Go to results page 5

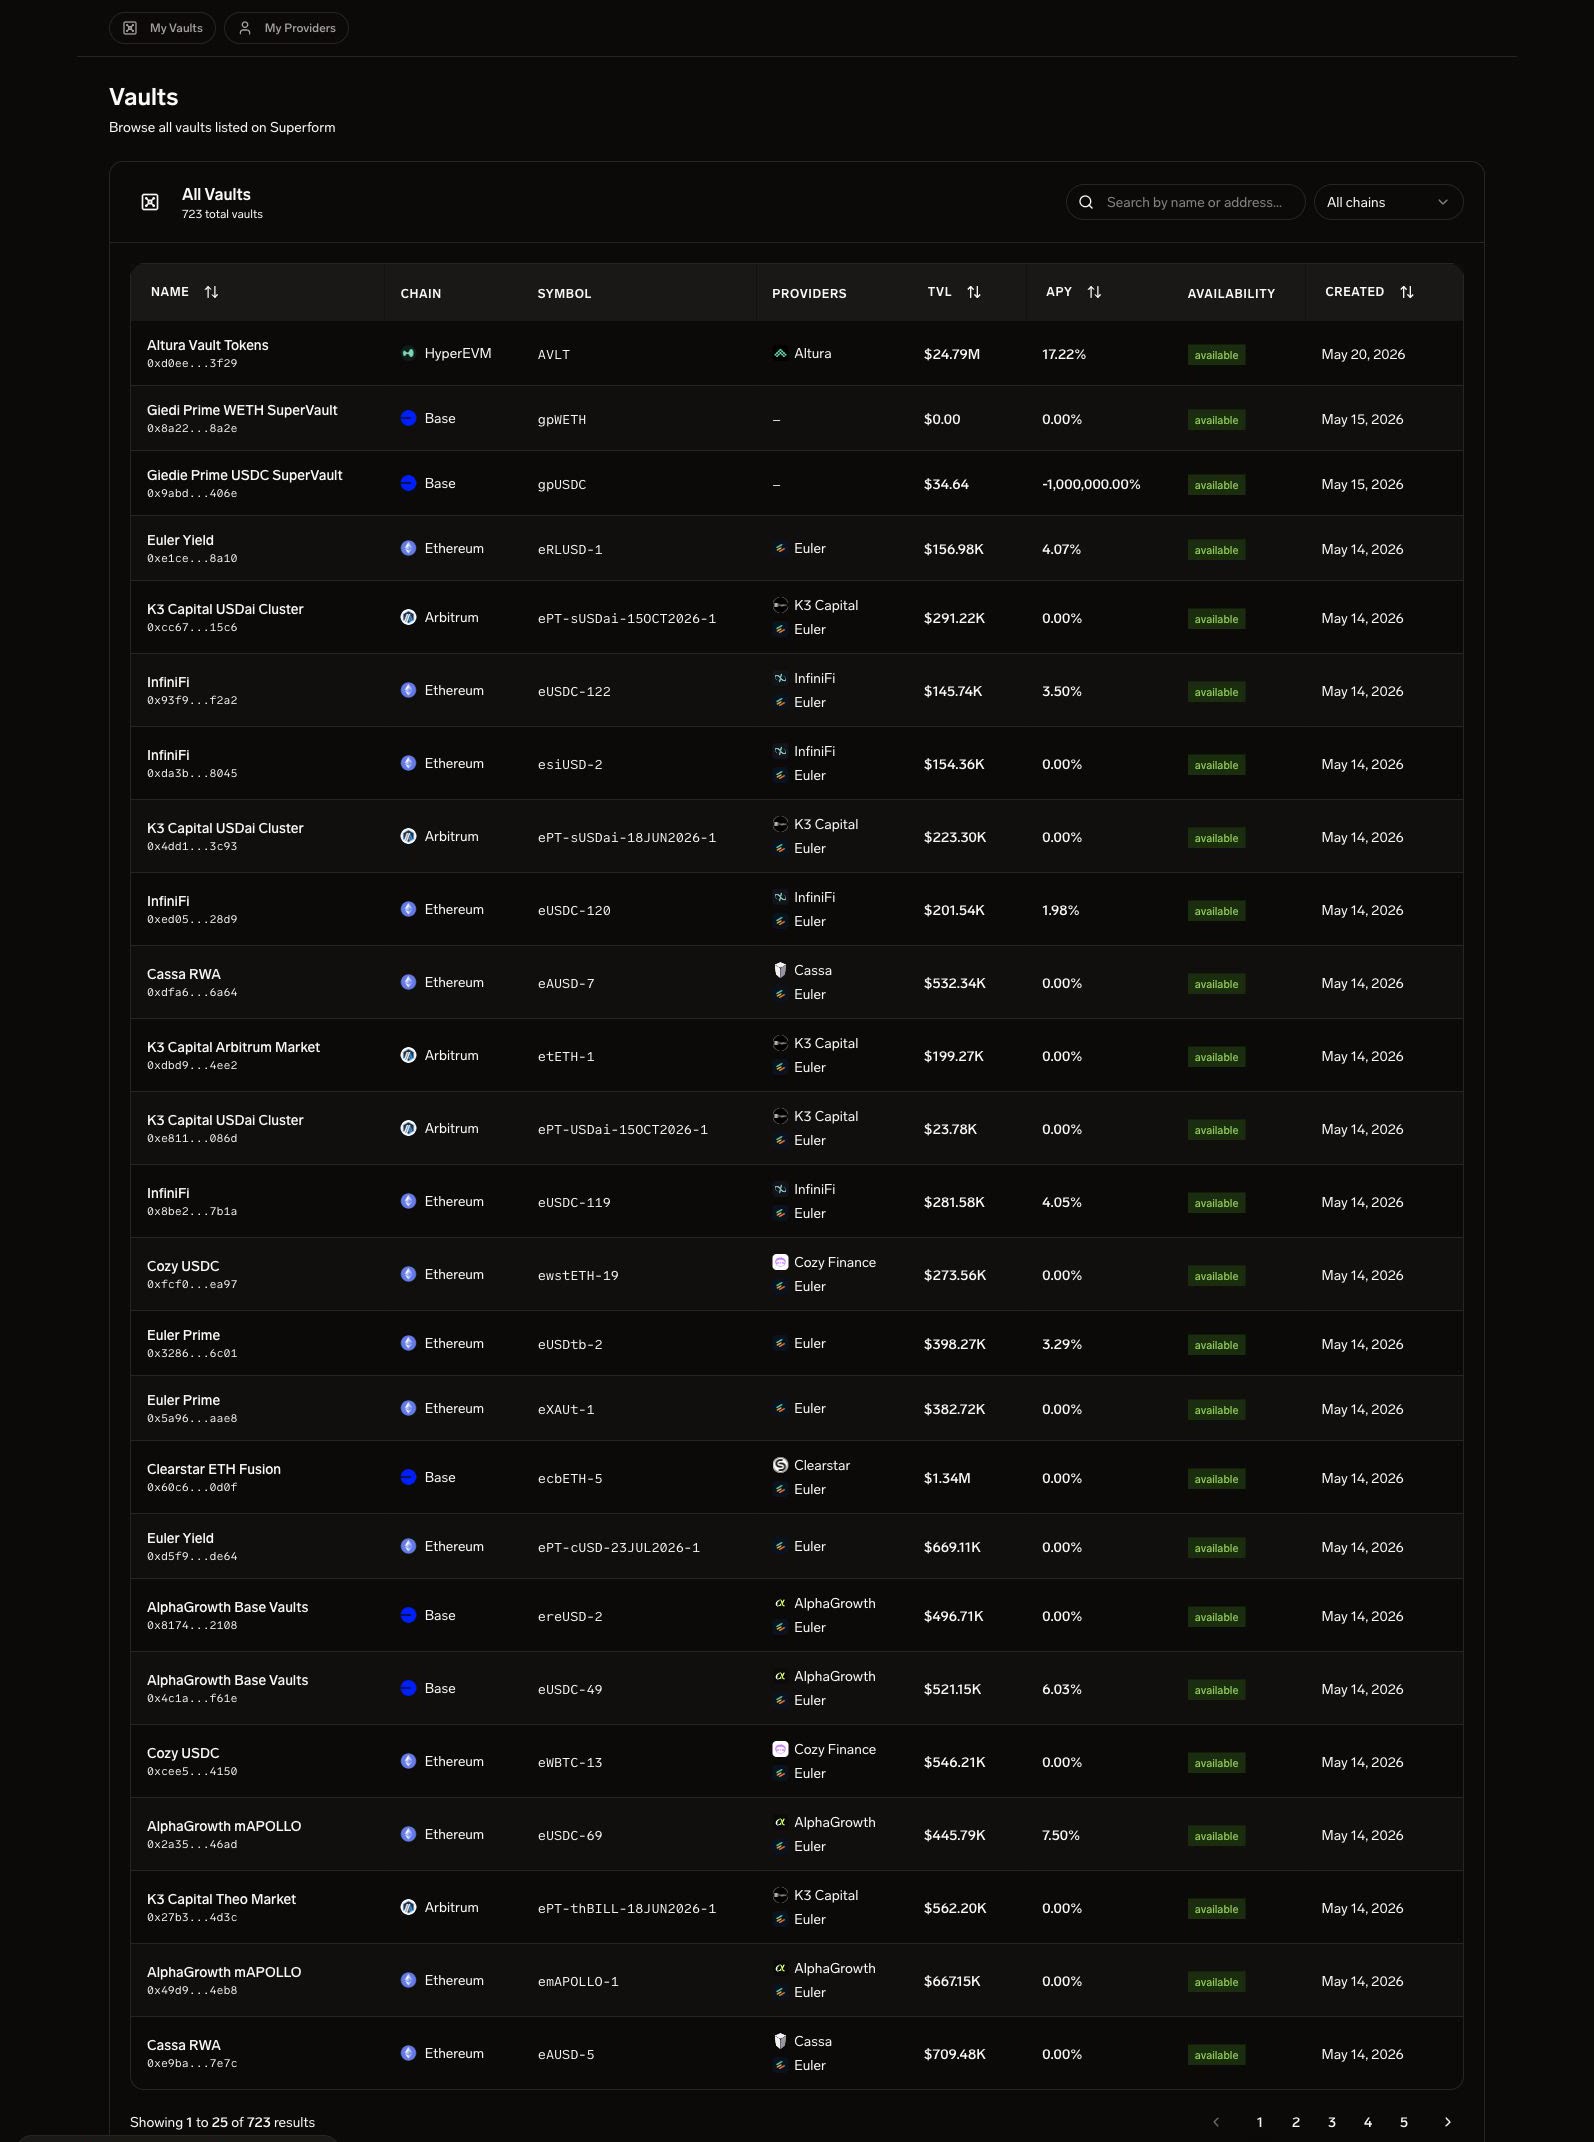pyautogui.click(x=1404, y=2122)
